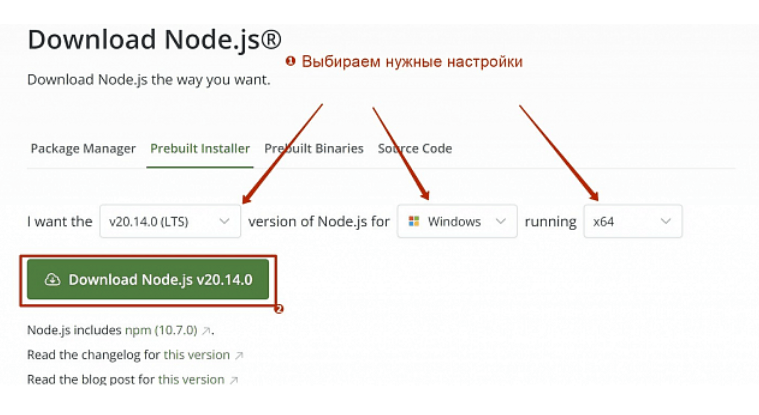Expand the v20.14.0 (LTS) version dropdown chevron
This screenshot has width=759, height=415.
tap(225, 222)
